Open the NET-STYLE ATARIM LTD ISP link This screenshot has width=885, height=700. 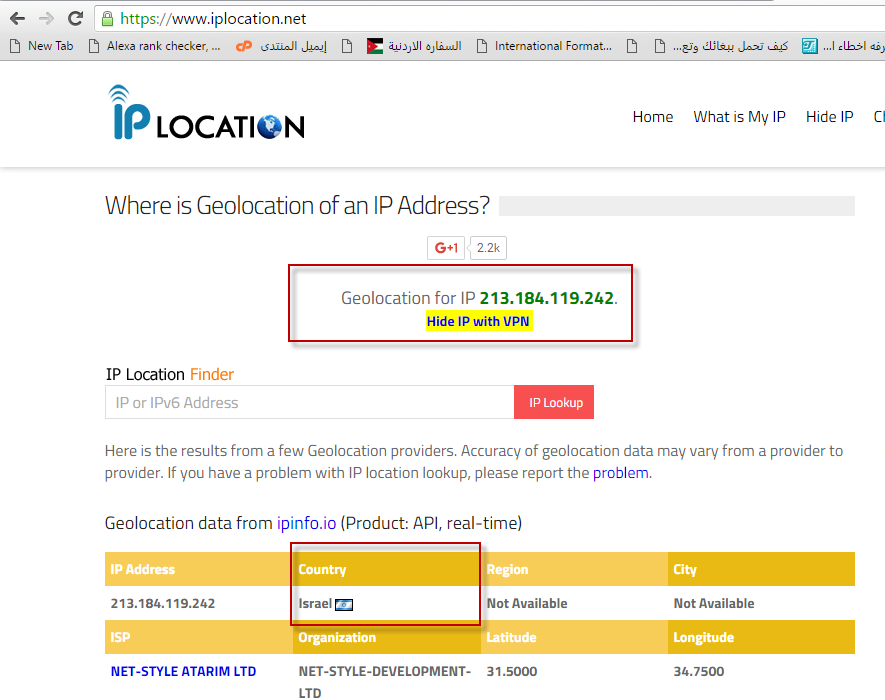[183, 671]
